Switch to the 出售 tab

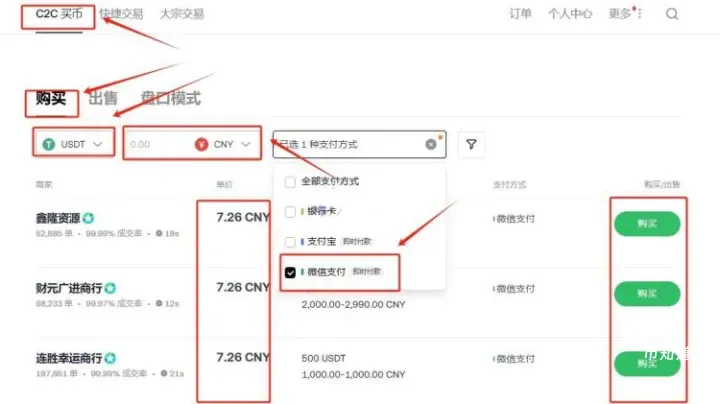[103, 98]
